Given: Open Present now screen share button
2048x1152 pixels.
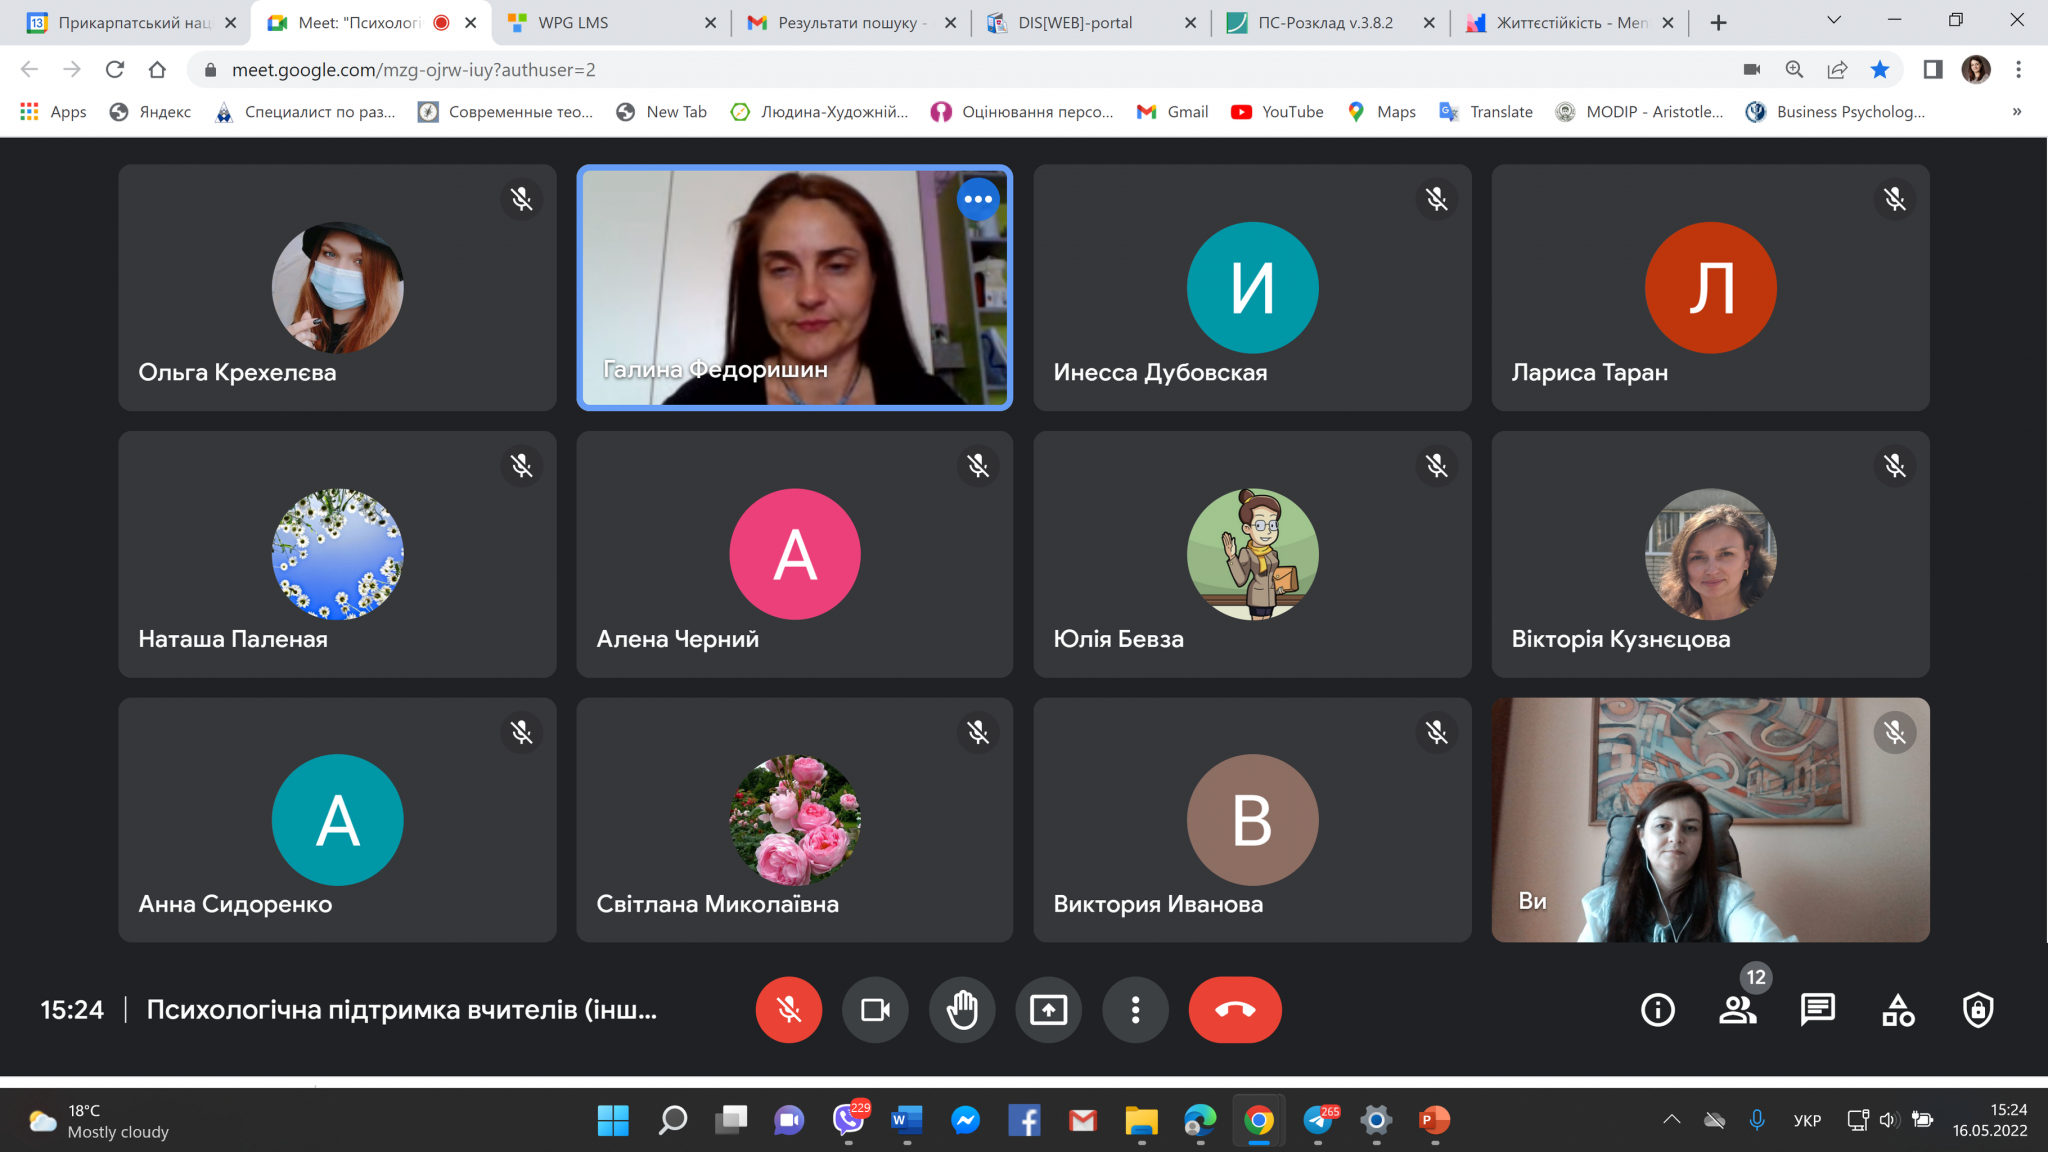Looking at the screenshot, I should [x=1048, y=1010].
